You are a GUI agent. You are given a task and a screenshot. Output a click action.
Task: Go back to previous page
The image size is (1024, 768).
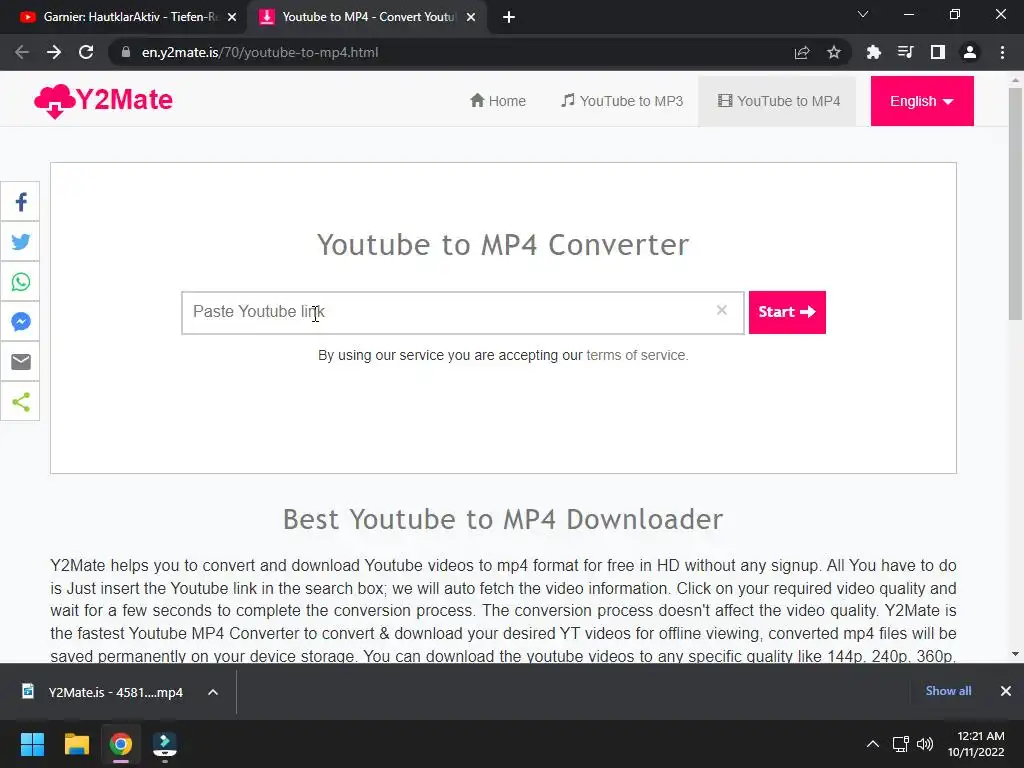[22, 52]
